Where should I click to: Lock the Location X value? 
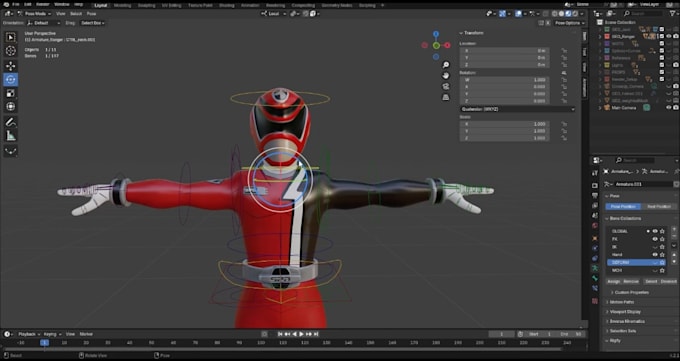click(564, 51)
